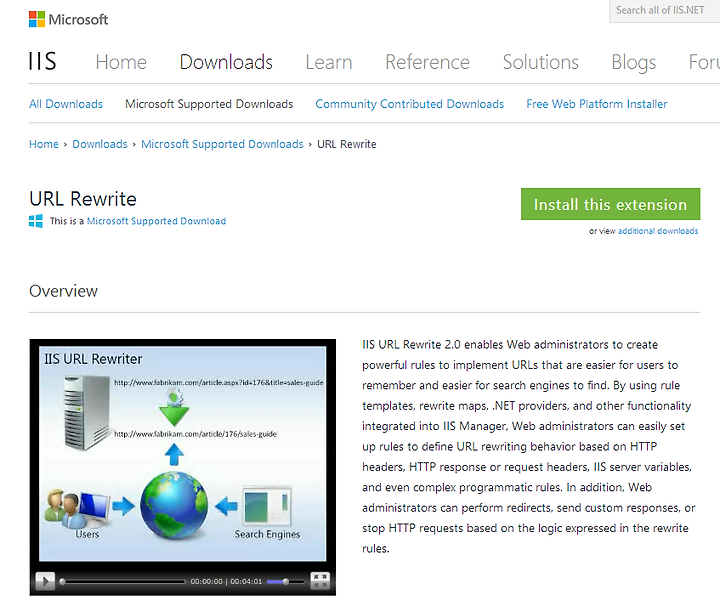The width and height of the screenshot is (720, 606).
Task: Click the IIS URL Rewriter video thumbnail
Action: coord(183,454)
